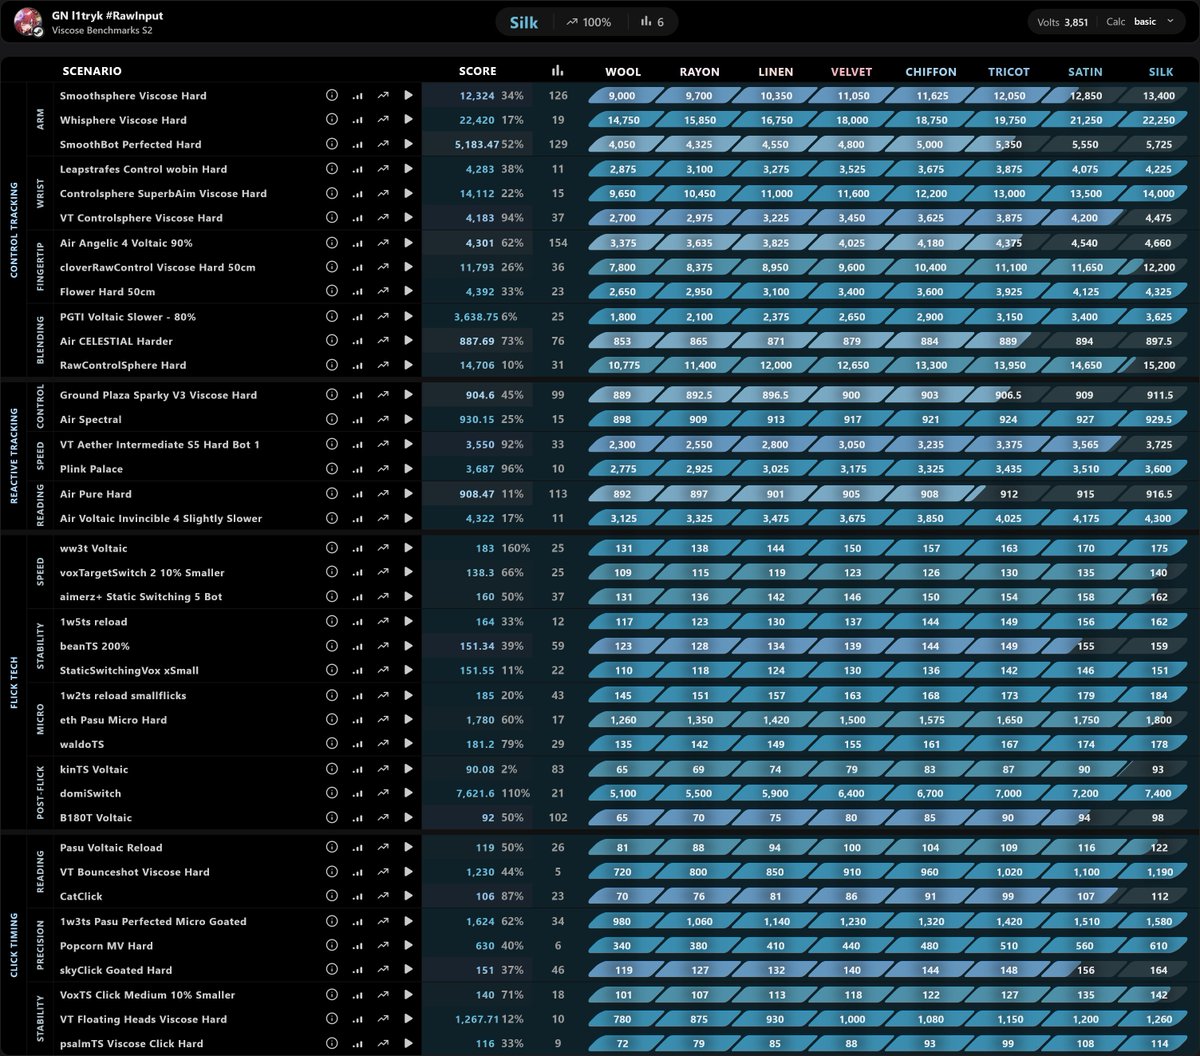Play psalmTS Viscose Click Hard scenario
The image size is (1200, 1056).
click(x=408, y=1044)
